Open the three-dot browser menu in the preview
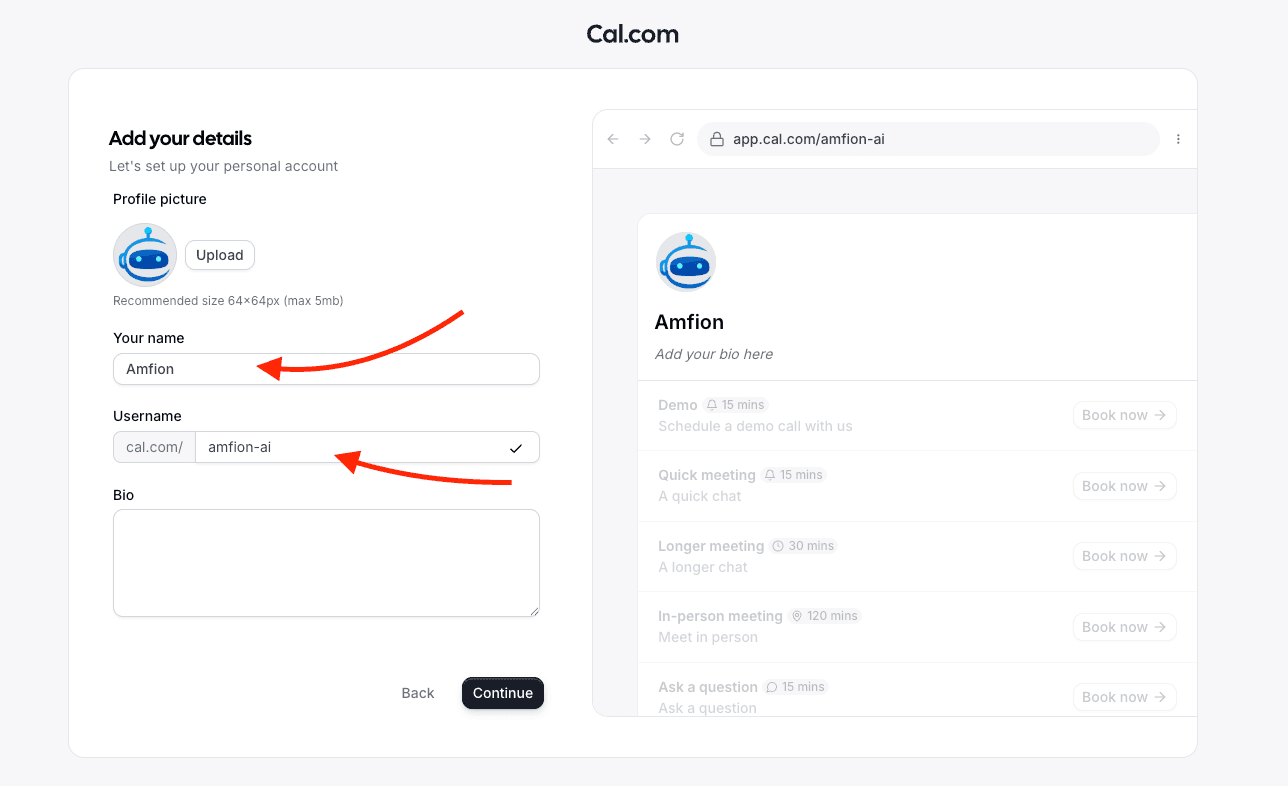The width and height of the screenshot is (1288, 786). (x=1178, y=139)
